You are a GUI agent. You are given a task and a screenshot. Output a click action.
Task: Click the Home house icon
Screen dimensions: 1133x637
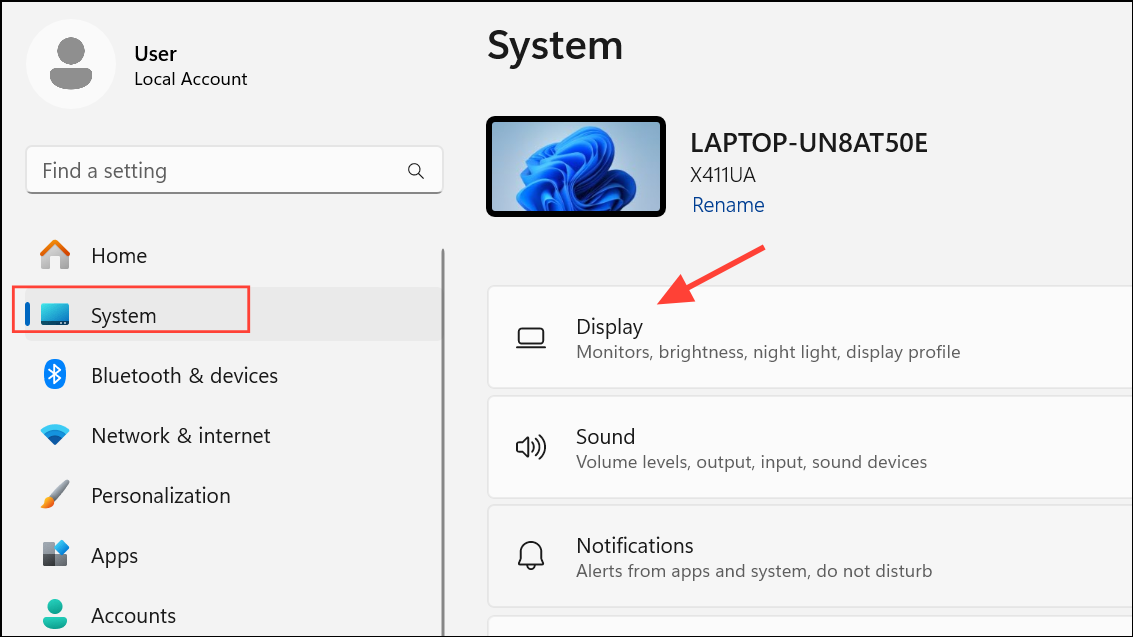(x=55, y=255)
